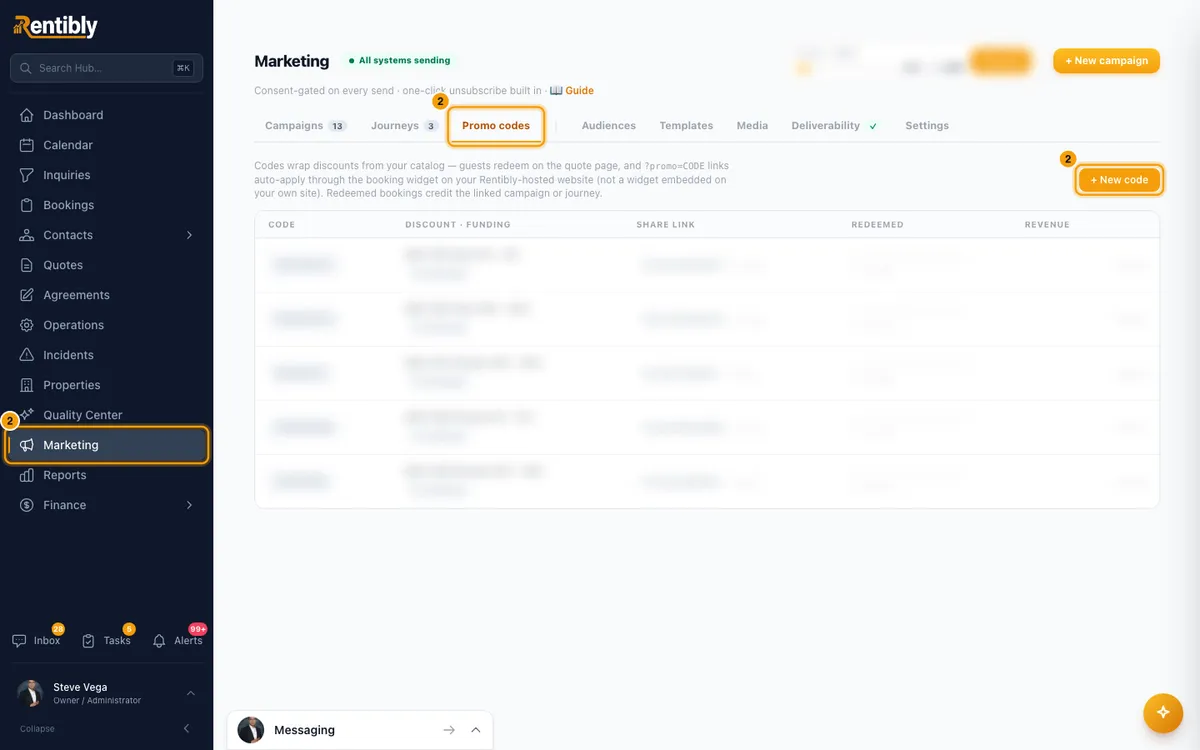
Task: Open Bookings from sidebar
Action: point(106,205)
